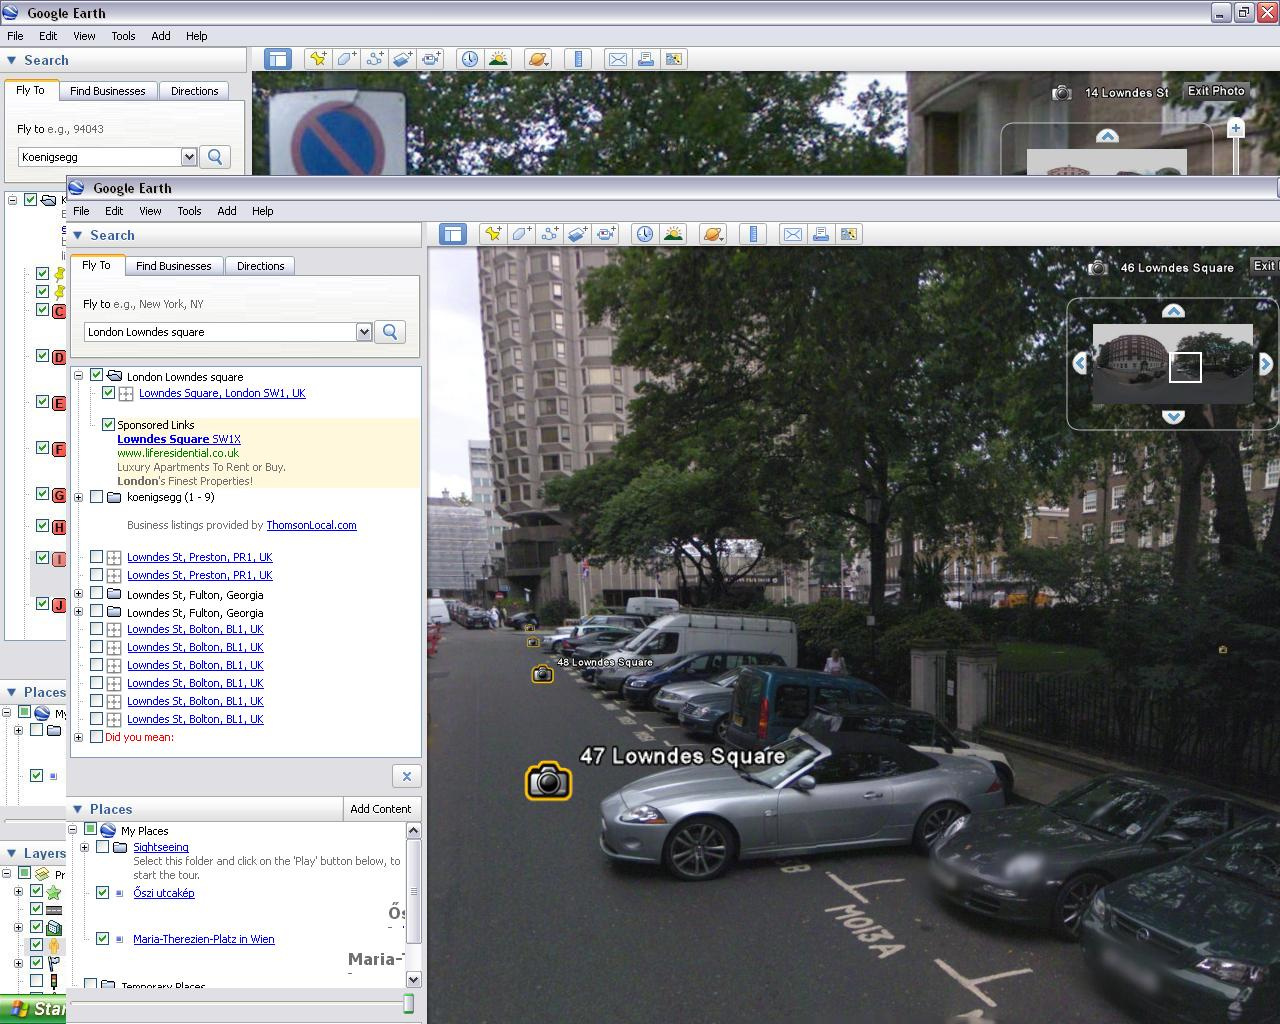Show historical imagery clock in the front window
The width and height of the screenshot is (1280, 1024).
click(x=645, y=234)
